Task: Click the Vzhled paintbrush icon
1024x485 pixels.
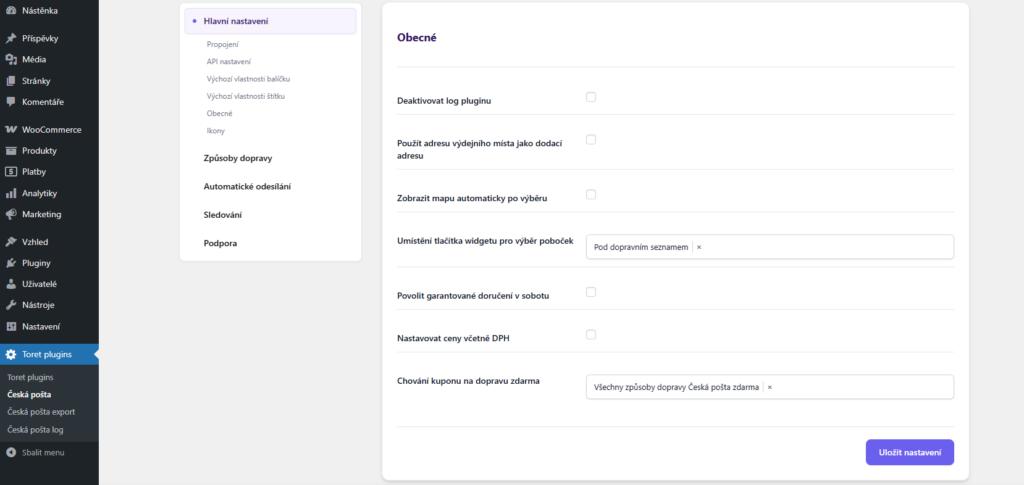Action: point(10,242)
